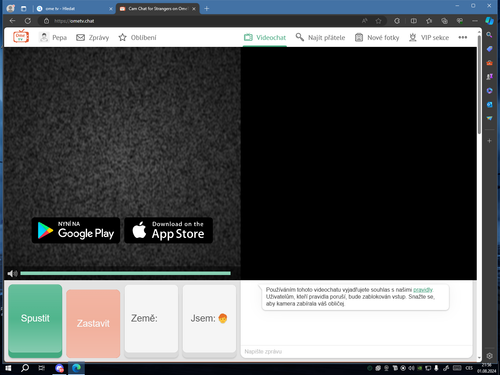Open the Jsem gender selector
500x375 pixels.
pyautogui.click(x=209, y=321)
